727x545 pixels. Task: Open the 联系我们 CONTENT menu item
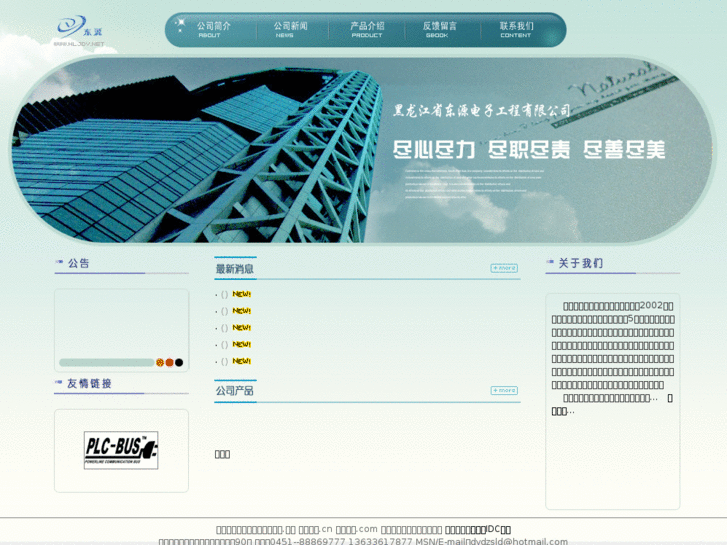[x=516, y=30]
